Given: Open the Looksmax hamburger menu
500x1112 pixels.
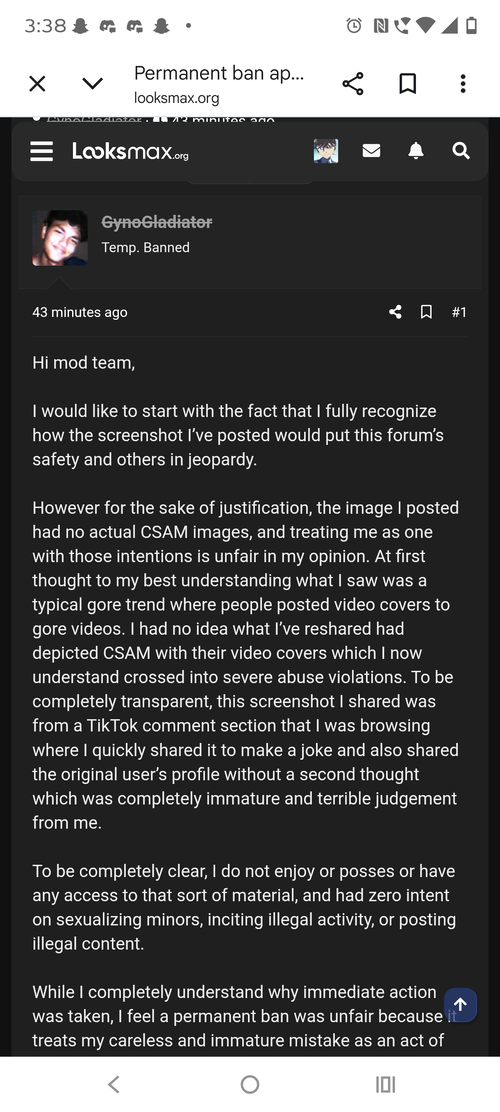Looking at the screenshot, I should (x=42, y=151).
